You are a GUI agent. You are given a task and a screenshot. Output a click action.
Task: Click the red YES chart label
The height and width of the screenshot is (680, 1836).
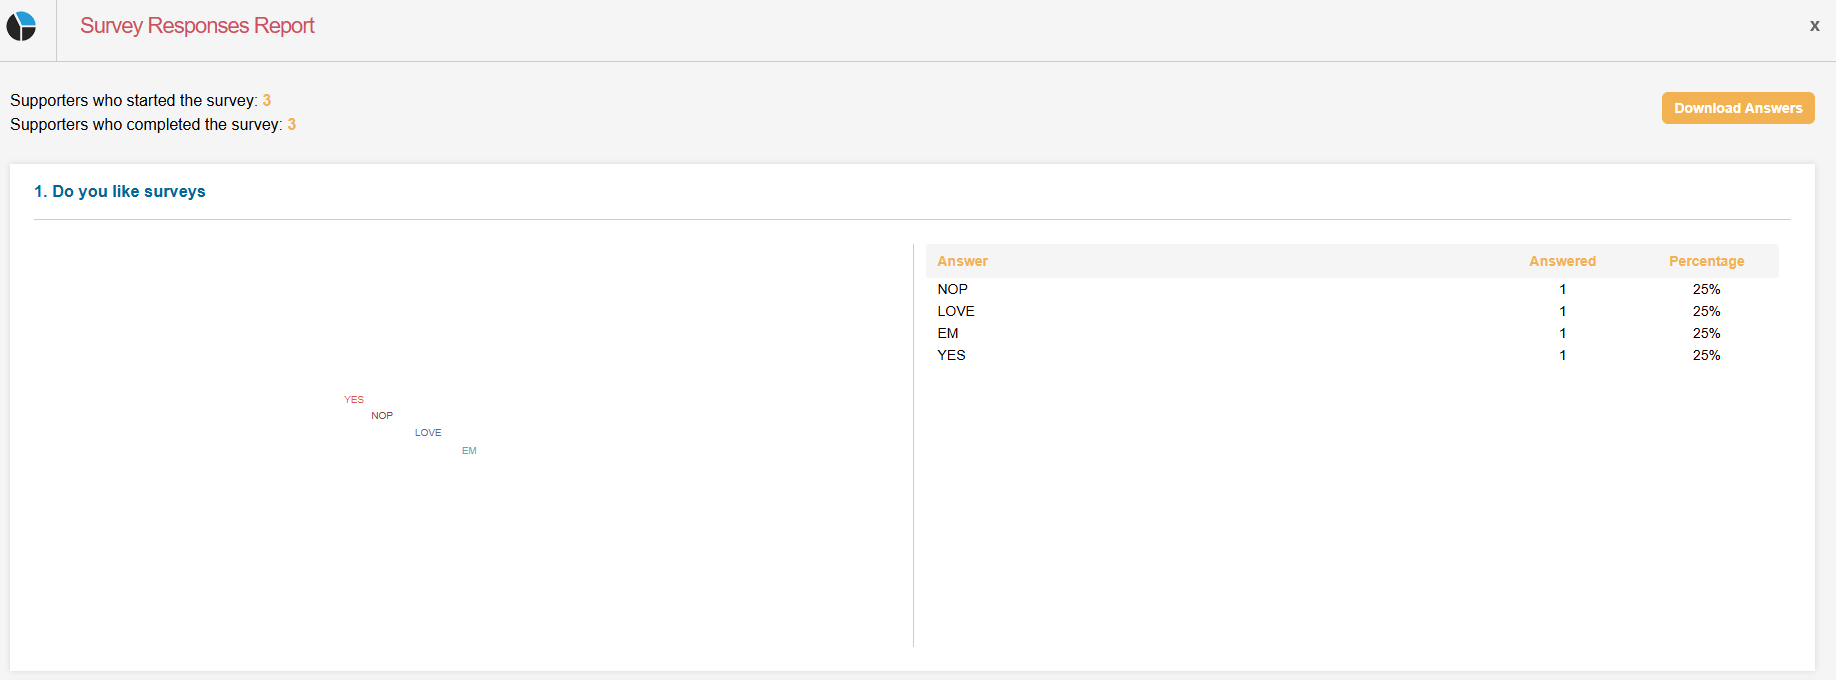[354, 399]
